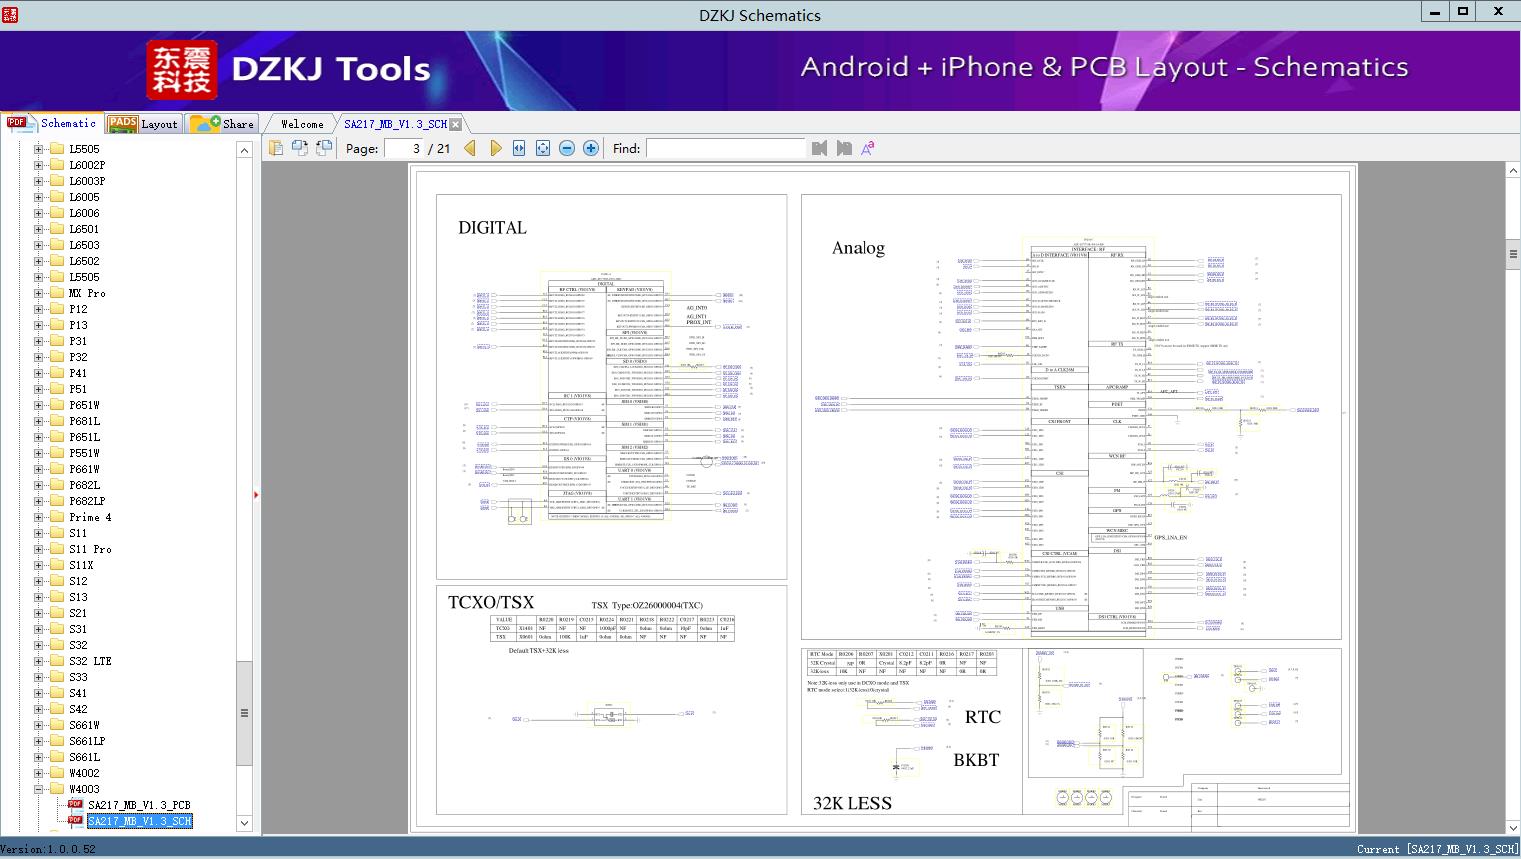Expand the MX Pro folder
The width and height of the screenshot is (1521, 859).
pos(39,293)
